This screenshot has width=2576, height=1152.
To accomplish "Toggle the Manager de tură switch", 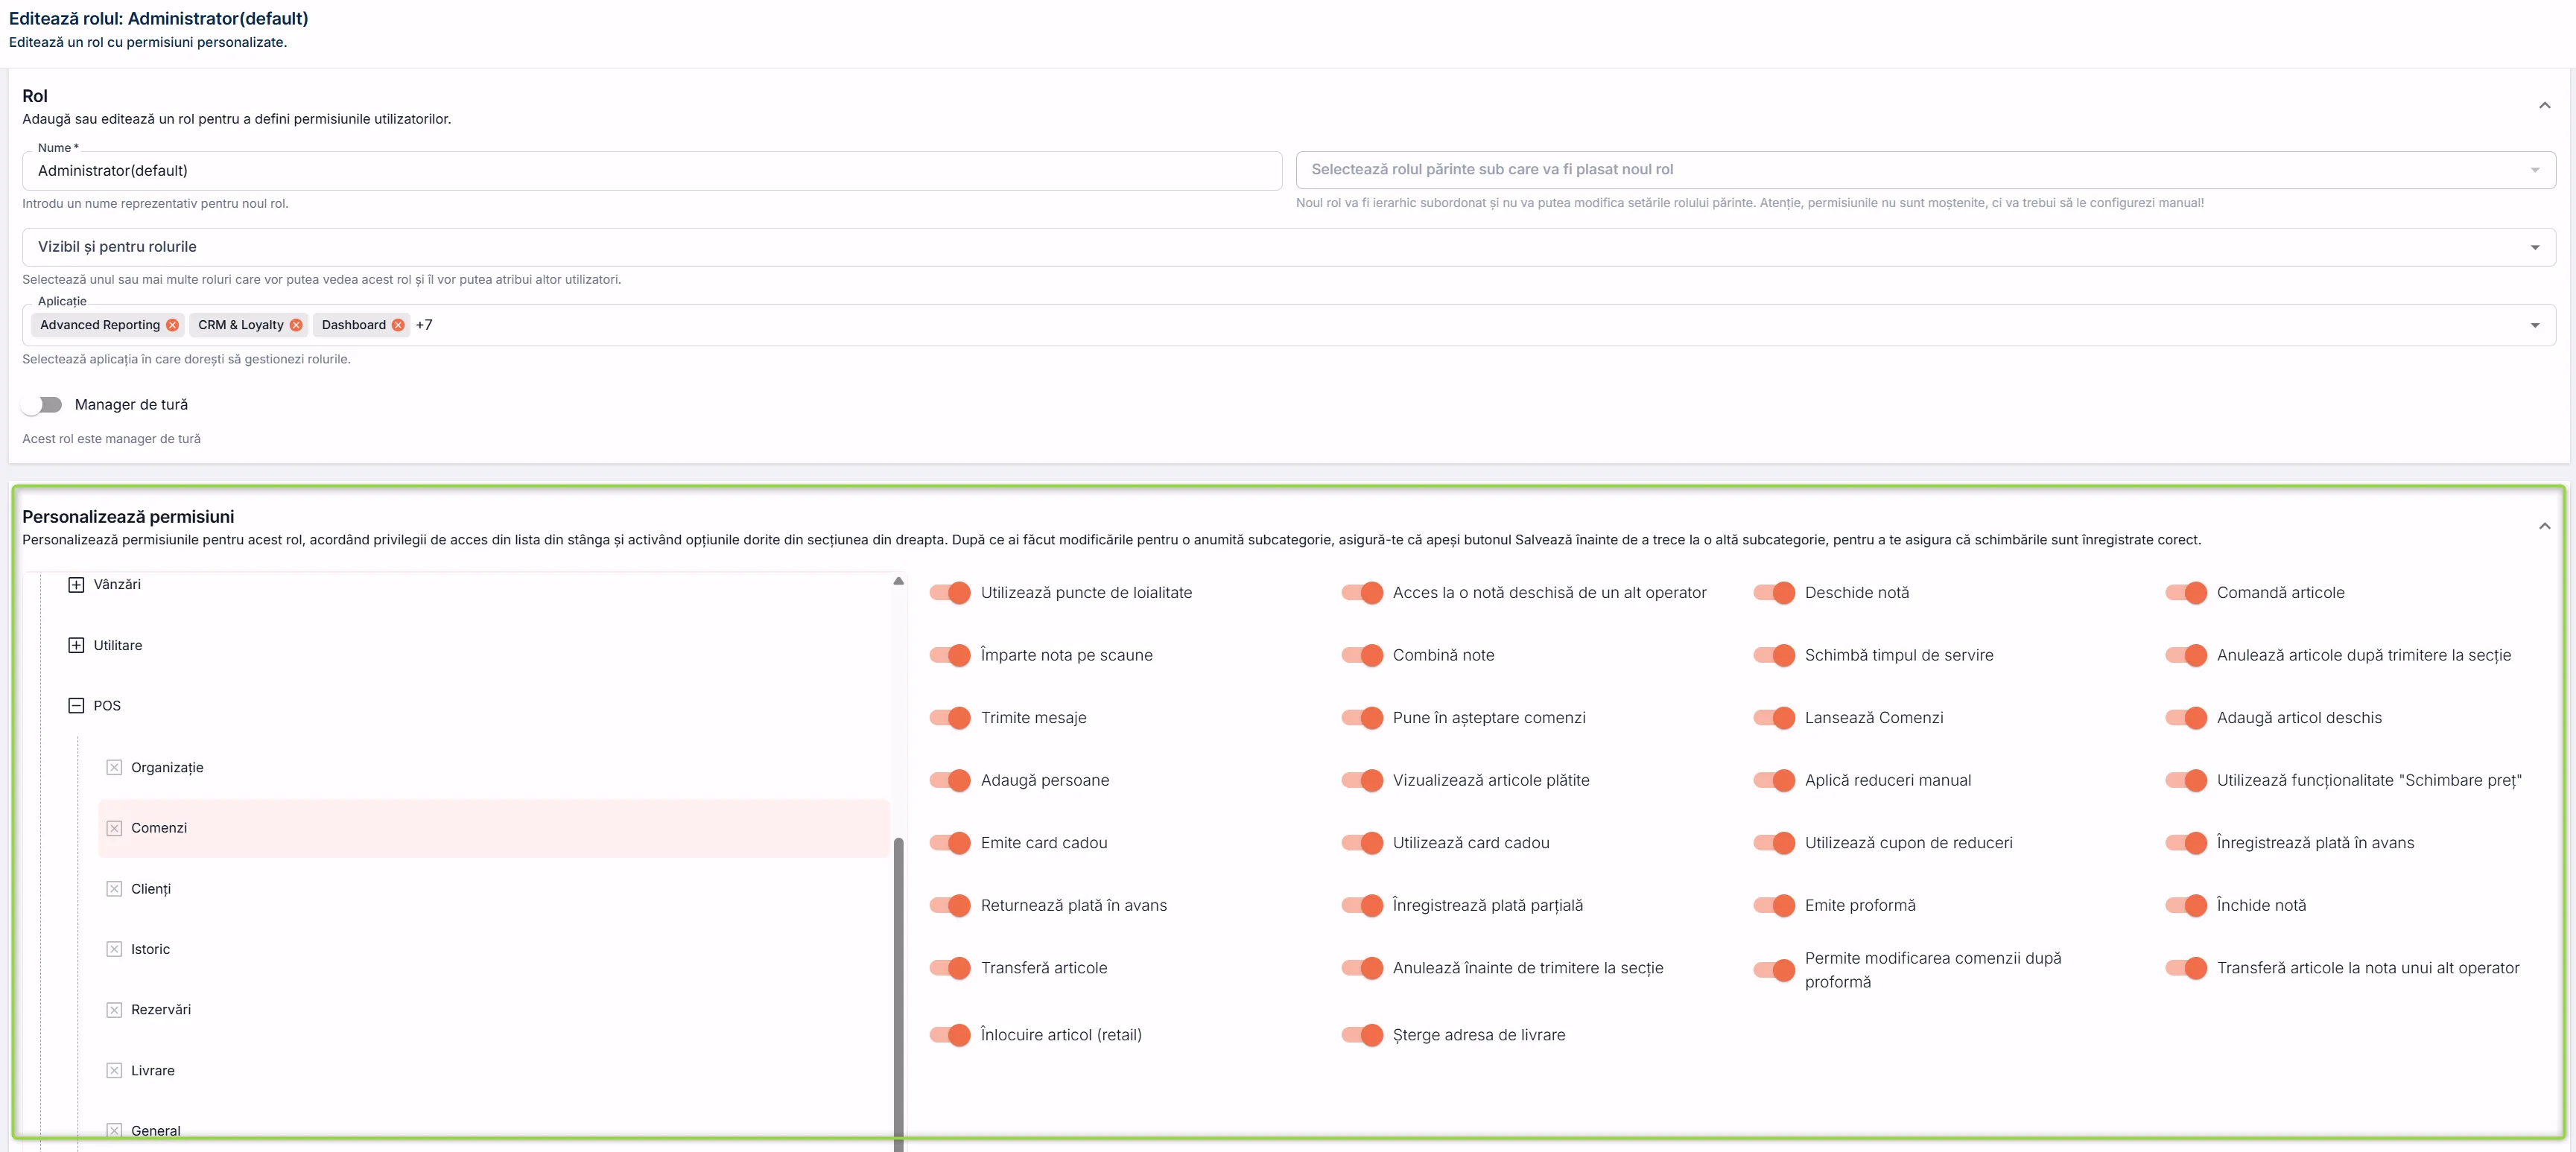I will pos(42,405).
